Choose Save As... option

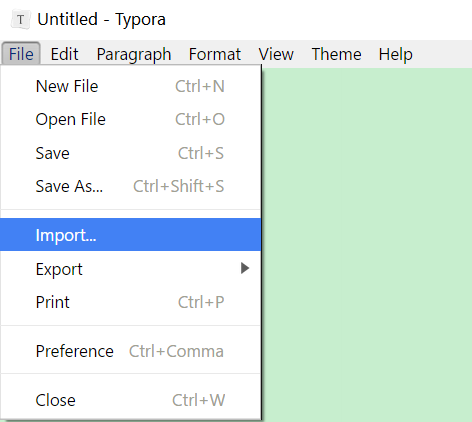click(x=130, y=186)
